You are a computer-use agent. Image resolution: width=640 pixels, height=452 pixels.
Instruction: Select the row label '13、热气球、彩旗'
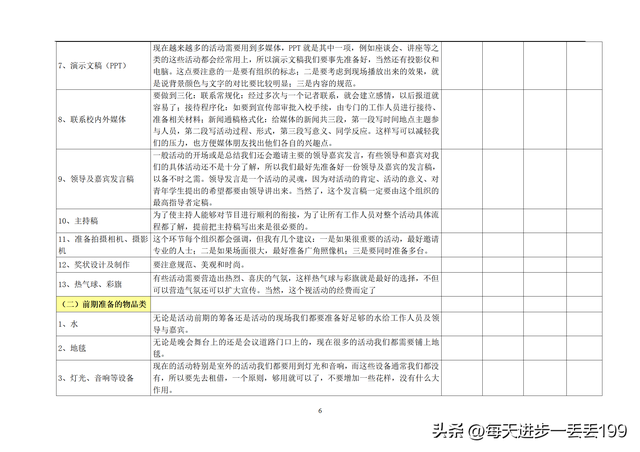(x=90, y=284)
